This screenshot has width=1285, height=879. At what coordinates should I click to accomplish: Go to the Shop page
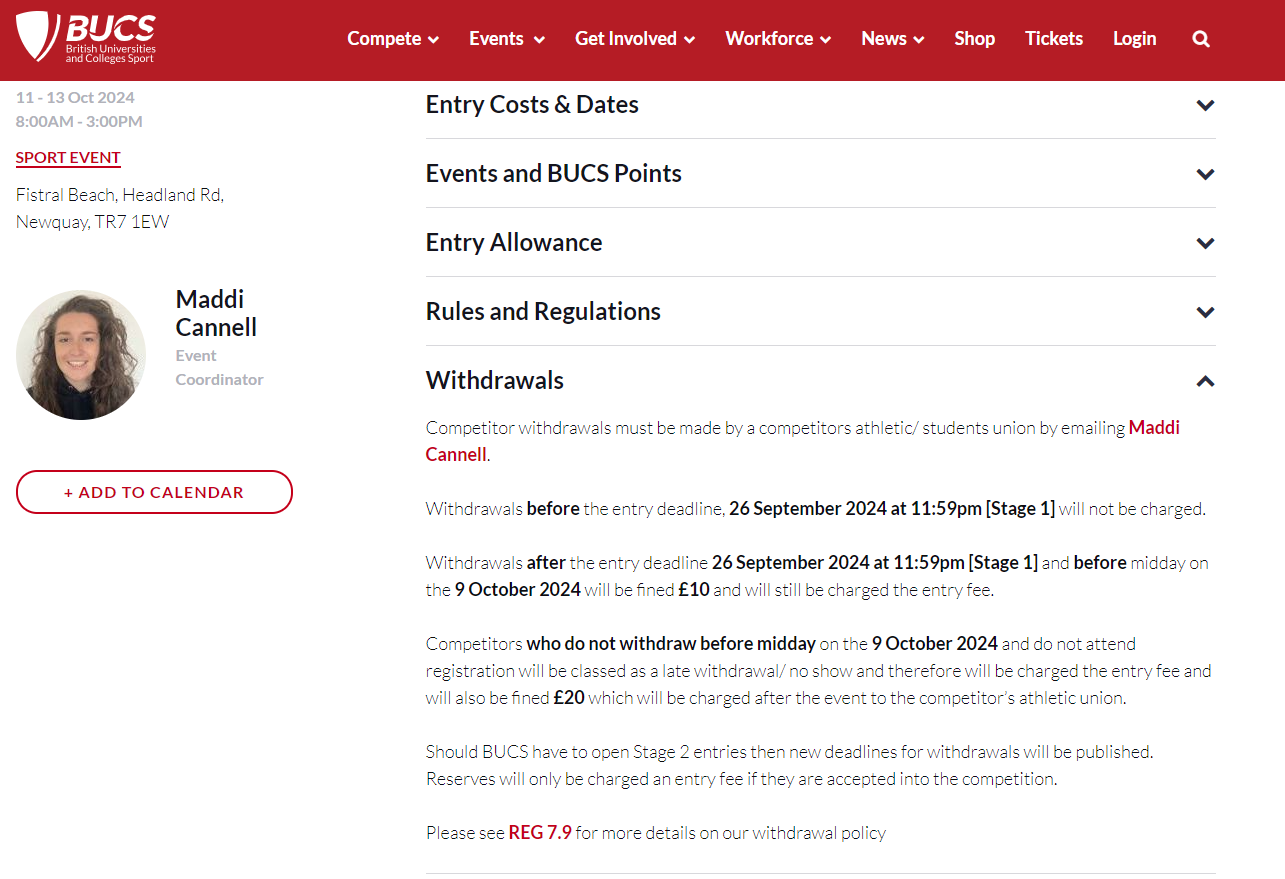(974, 39)
